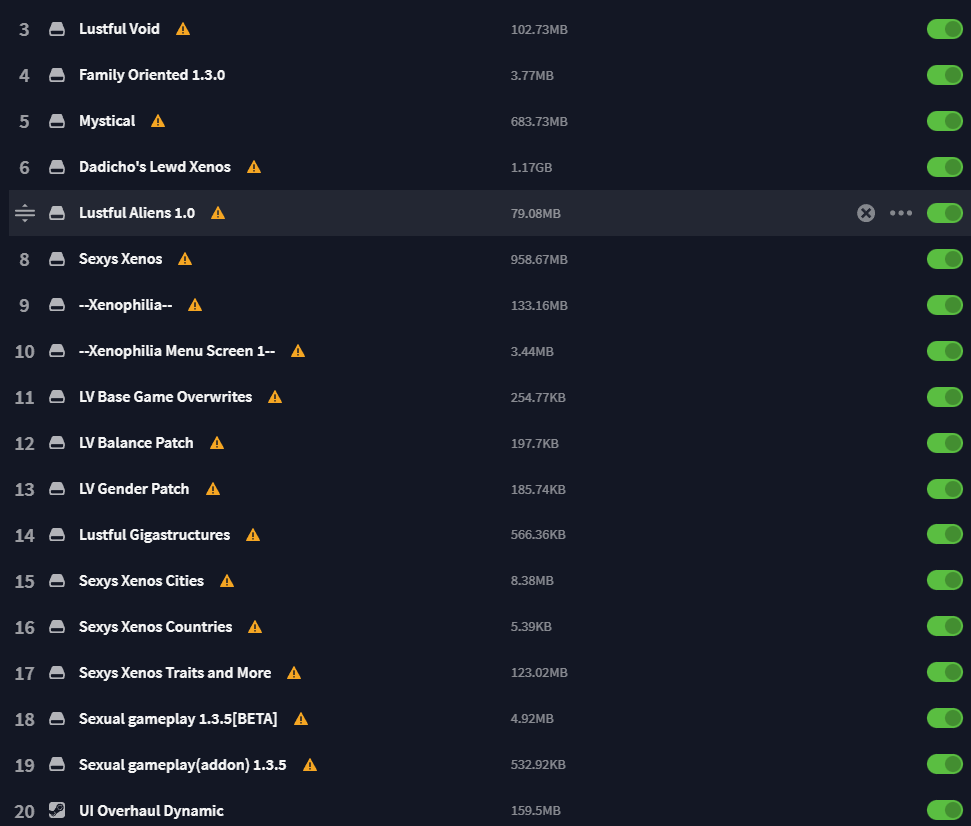Viewport: 971px width, 826px height.
Task: Toggle off Sexys Xenos Traits and More
Action: [x=944, y=672]
